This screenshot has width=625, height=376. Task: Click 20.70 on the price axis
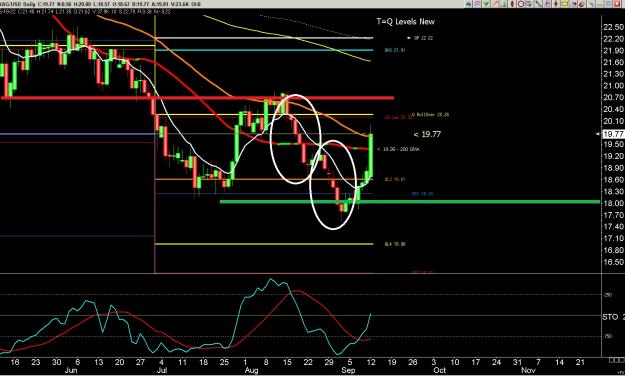pyautogui.click(x=613, y=97)
